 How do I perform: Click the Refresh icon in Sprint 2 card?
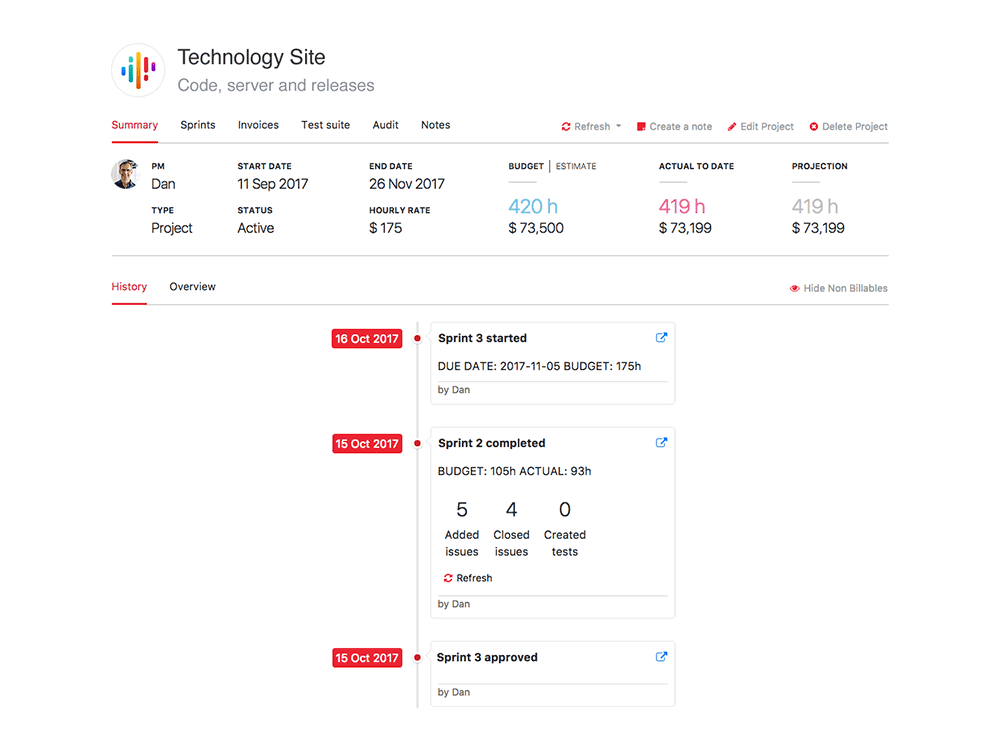[448, 578]
